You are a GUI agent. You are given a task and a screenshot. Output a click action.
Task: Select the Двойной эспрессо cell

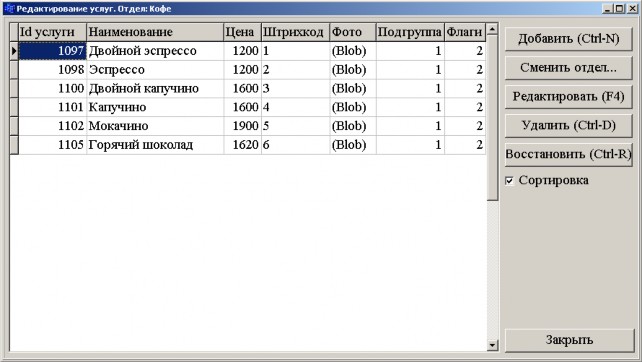pyautogui.click(x=155, y=51)
